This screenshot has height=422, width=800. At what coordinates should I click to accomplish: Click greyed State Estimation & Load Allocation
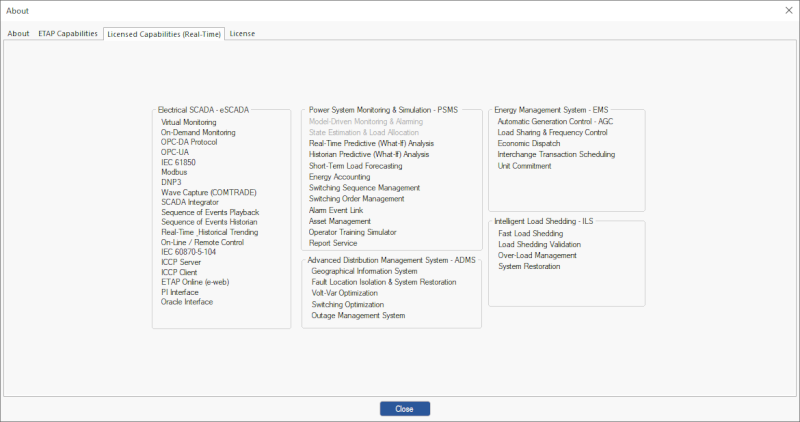tap(364, 132)
